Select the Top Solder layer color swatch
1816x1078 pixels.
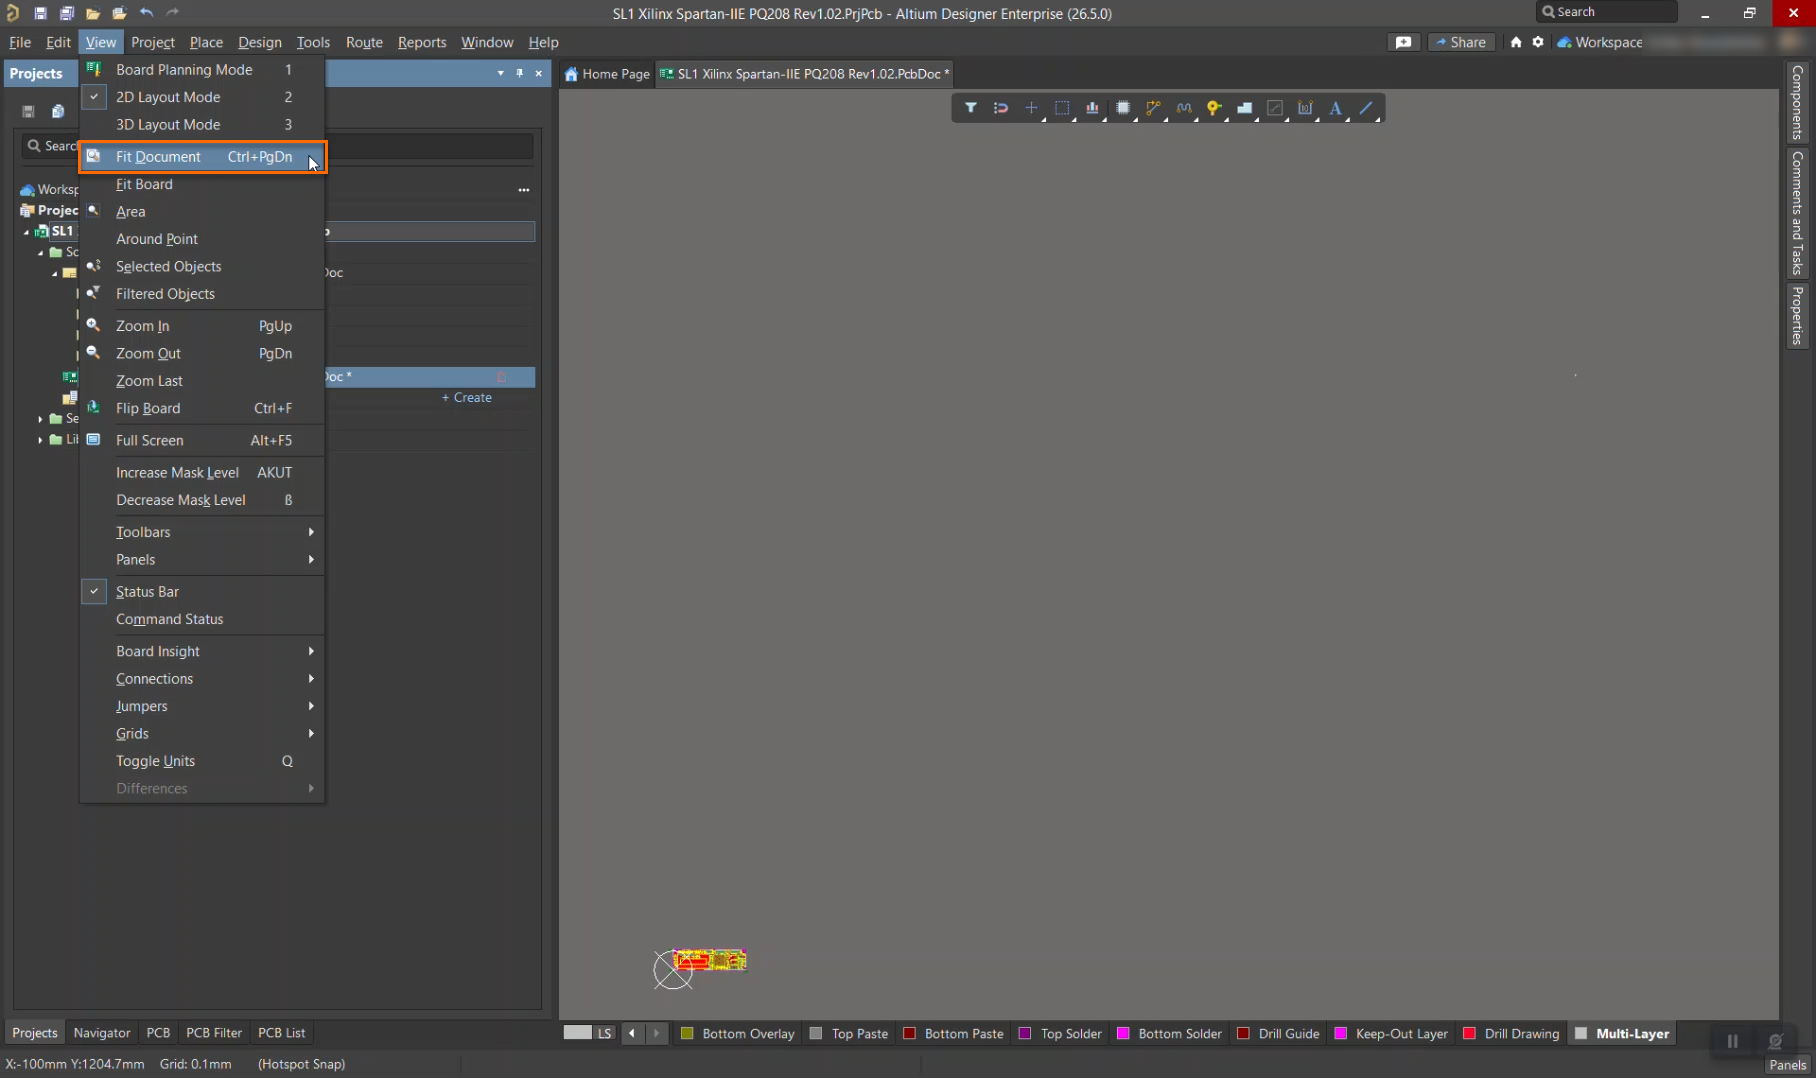click(x=1025, y=1033)
